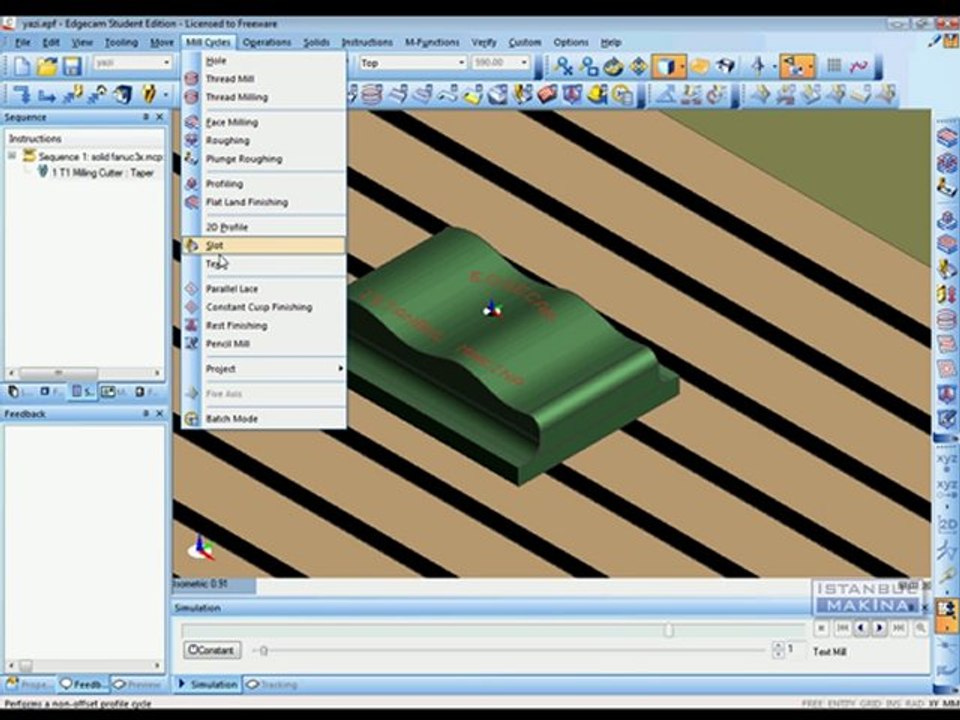The image size is (960, 720).
Task: Click the view rotate globe icon
Action: coord(613,66)
